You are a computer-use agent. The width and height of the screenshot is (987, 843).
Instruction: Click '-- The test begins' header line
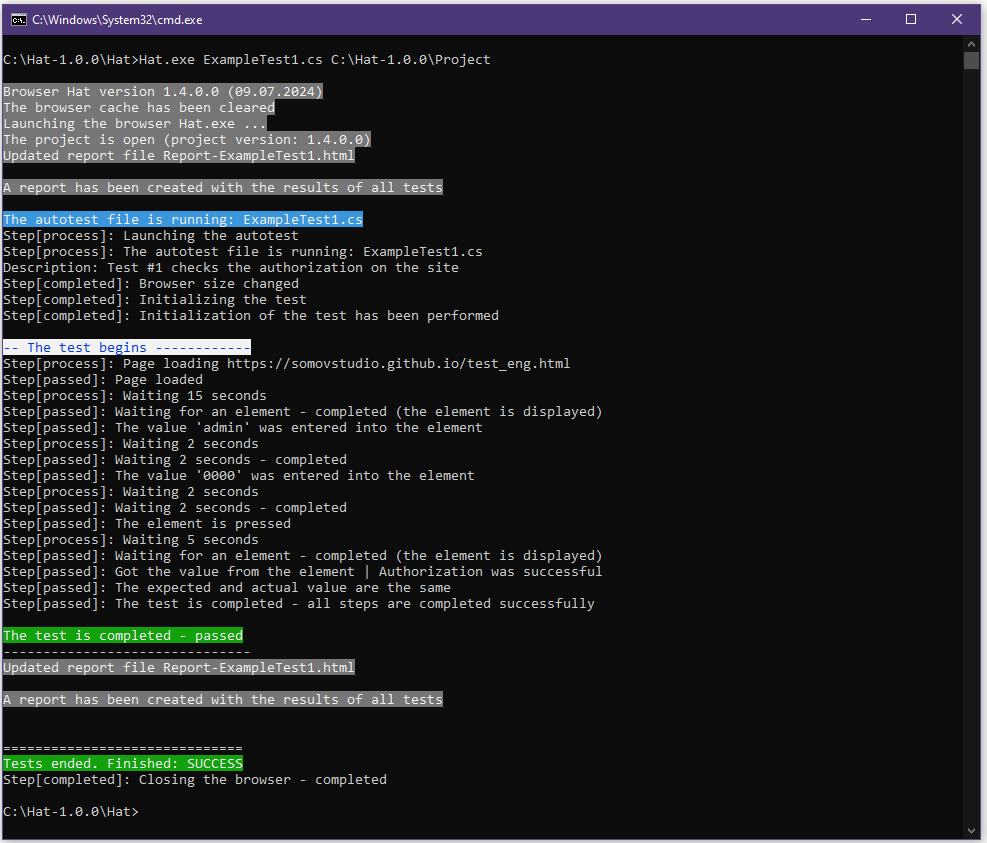tap(127, 348)
